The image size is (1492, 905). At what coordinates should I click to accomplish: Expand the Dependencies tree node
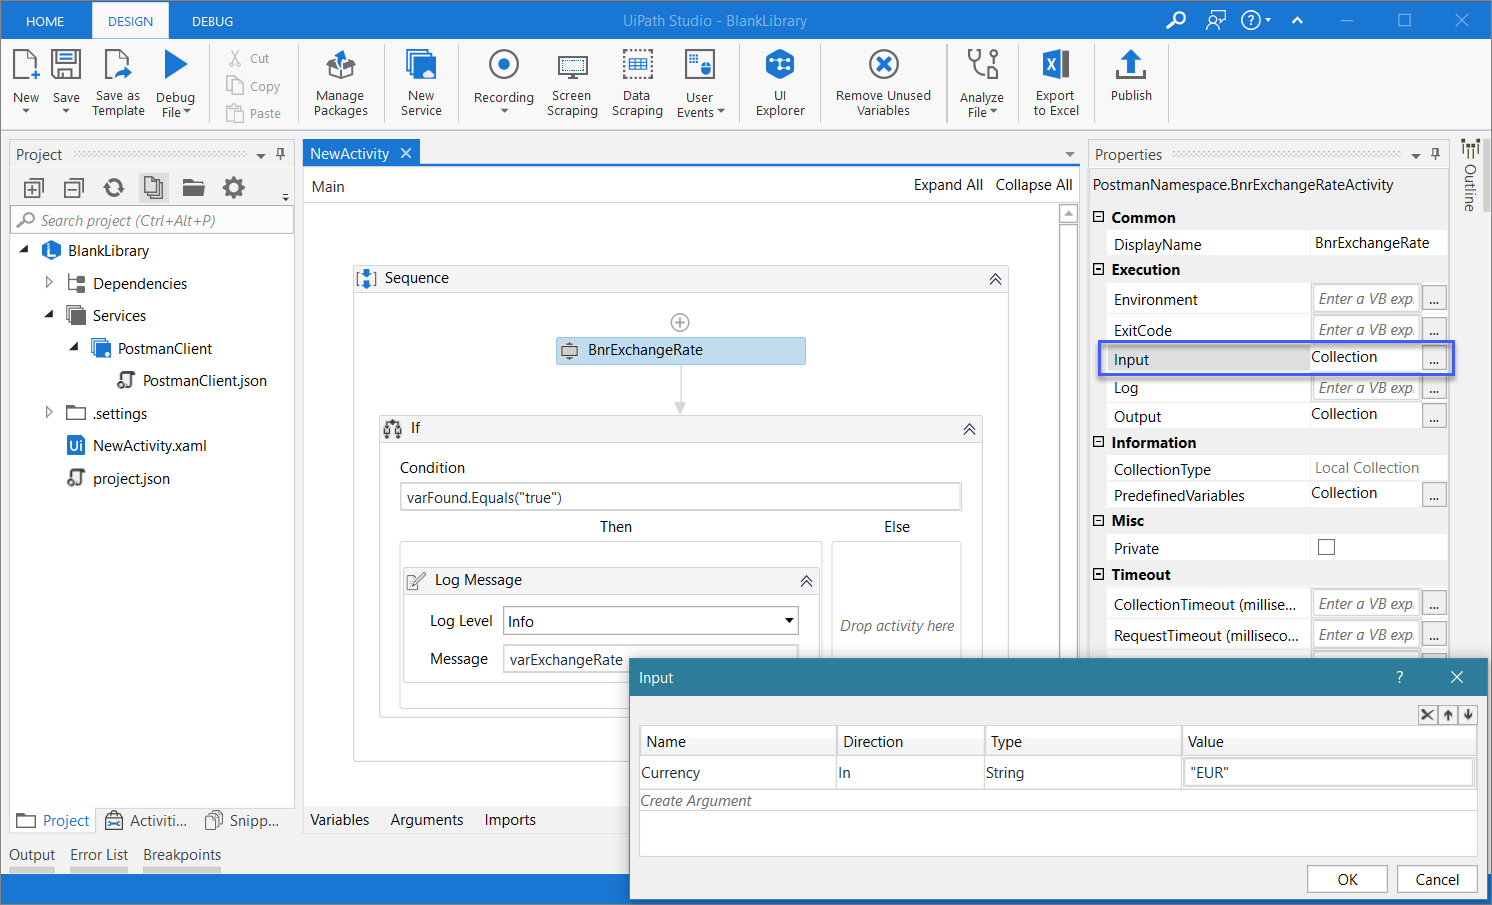coord(49,283)
